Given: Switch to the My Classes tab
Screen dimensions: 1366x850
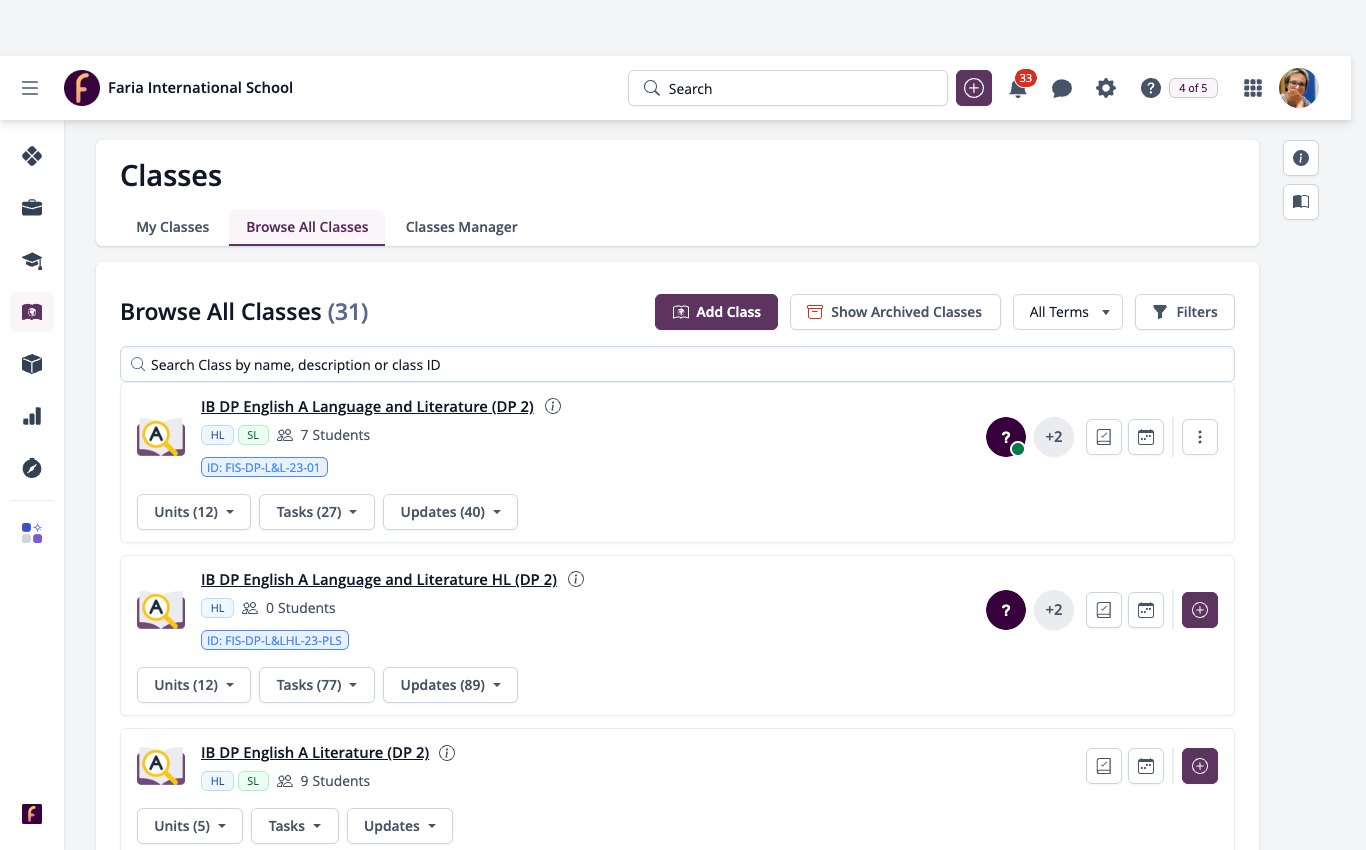Looking at the screenshot, I should tap(173, 227).
